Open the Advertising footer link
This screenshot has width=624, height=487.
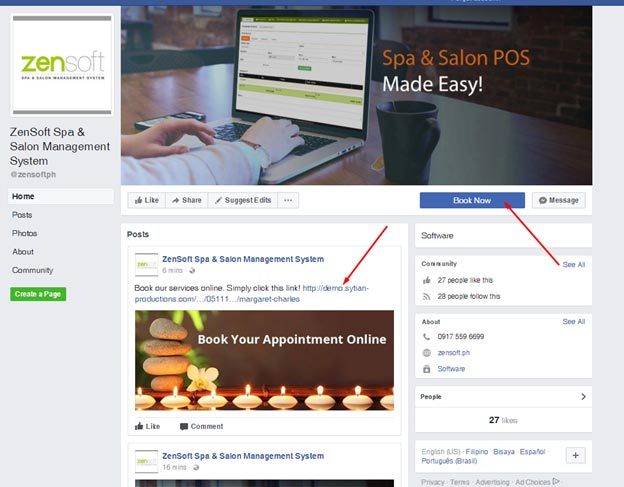tap(492, 482)
